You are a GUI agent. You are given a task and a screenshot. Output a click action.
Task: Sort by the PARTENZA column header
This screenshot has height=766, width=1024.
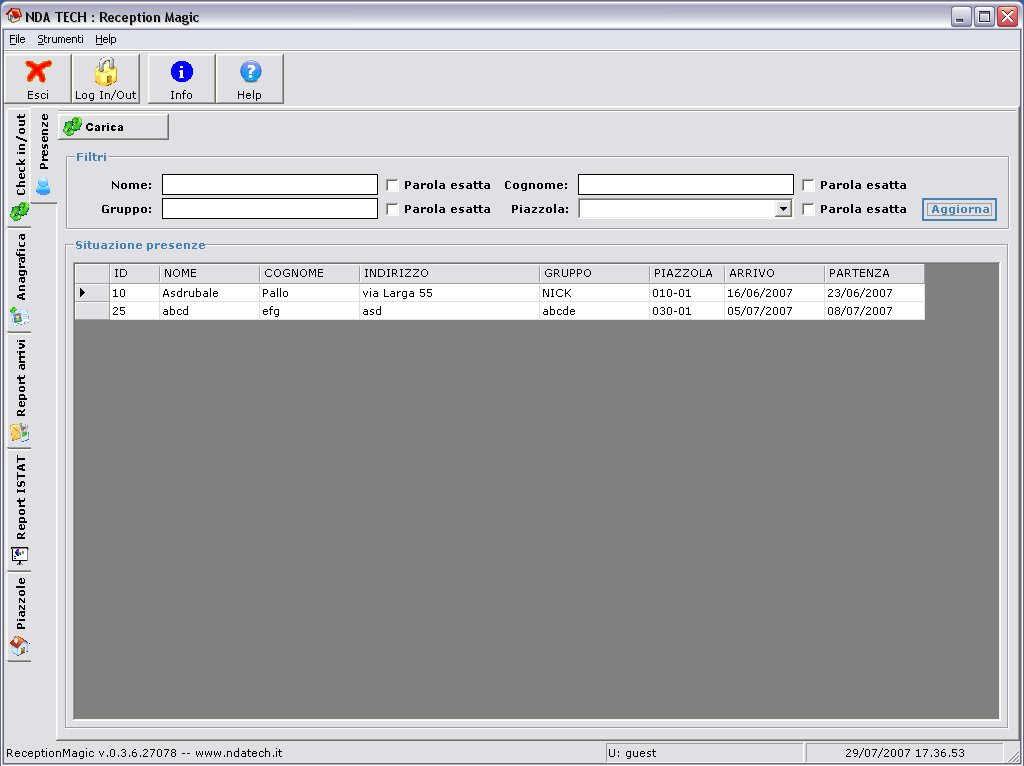tap(874, 274)
